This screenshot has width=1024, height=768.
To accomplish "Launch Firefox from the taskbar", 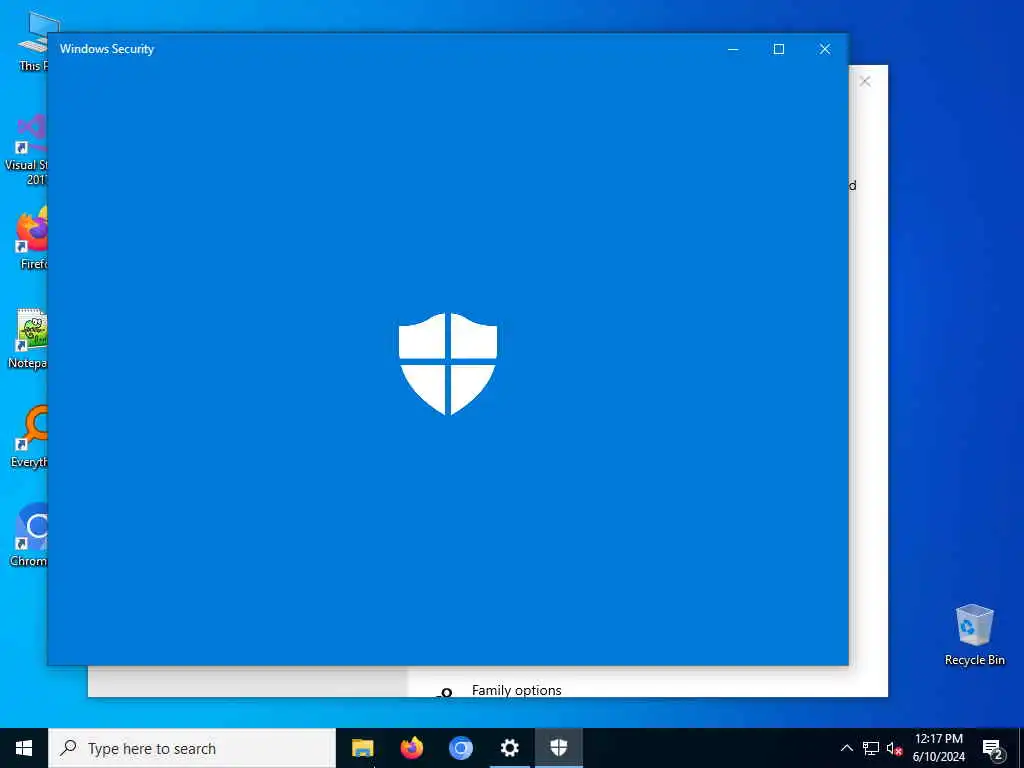I will (x=411, y=748).
